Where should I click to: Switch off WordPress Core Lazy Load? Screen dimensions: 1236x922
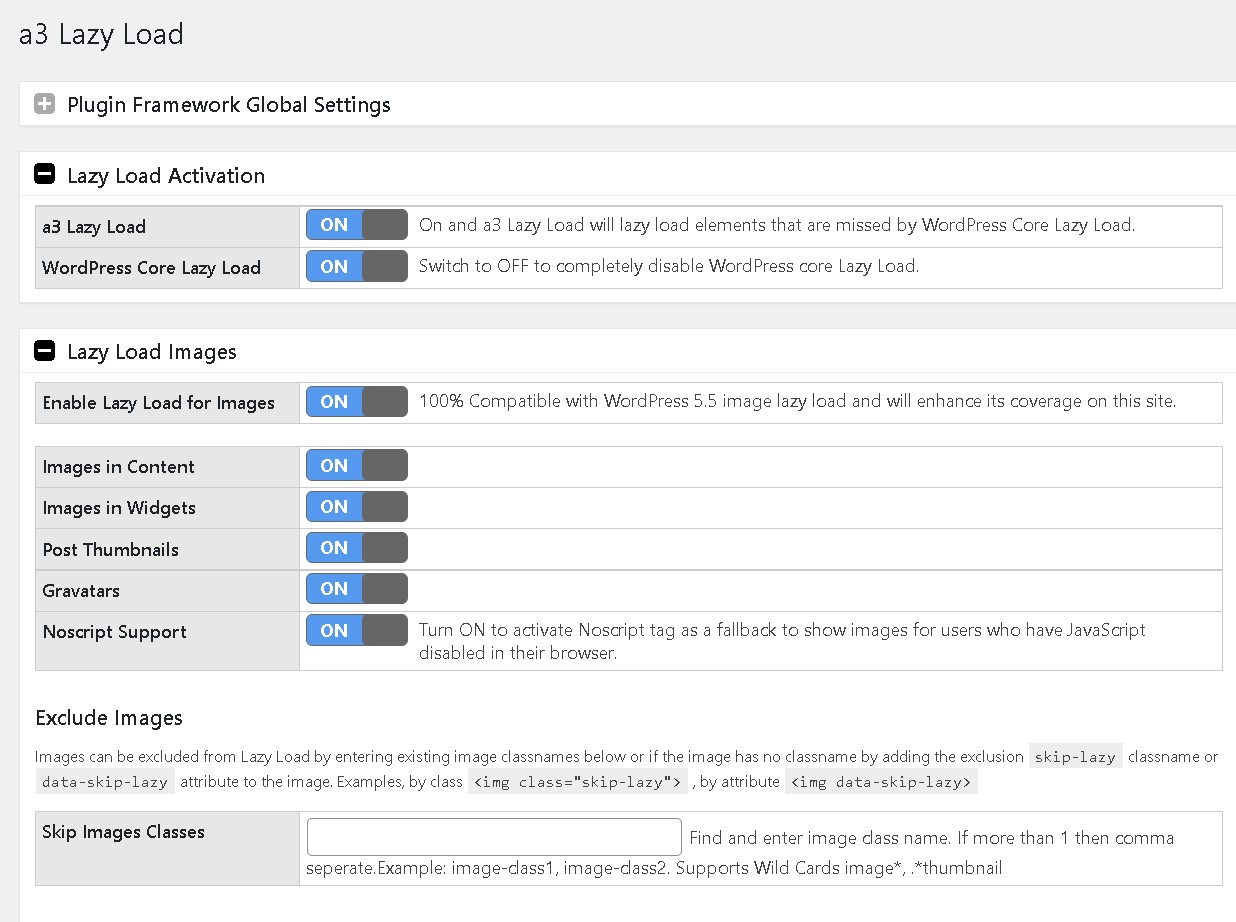(356, 266)
